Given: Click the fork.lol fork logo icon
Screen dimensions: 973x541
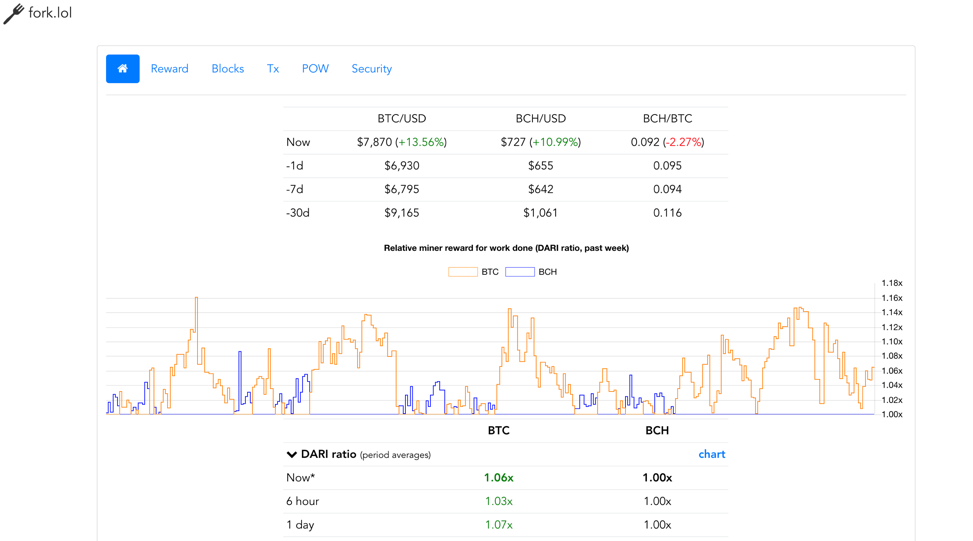Looking at the screenshot, I should tap(14, 14).
